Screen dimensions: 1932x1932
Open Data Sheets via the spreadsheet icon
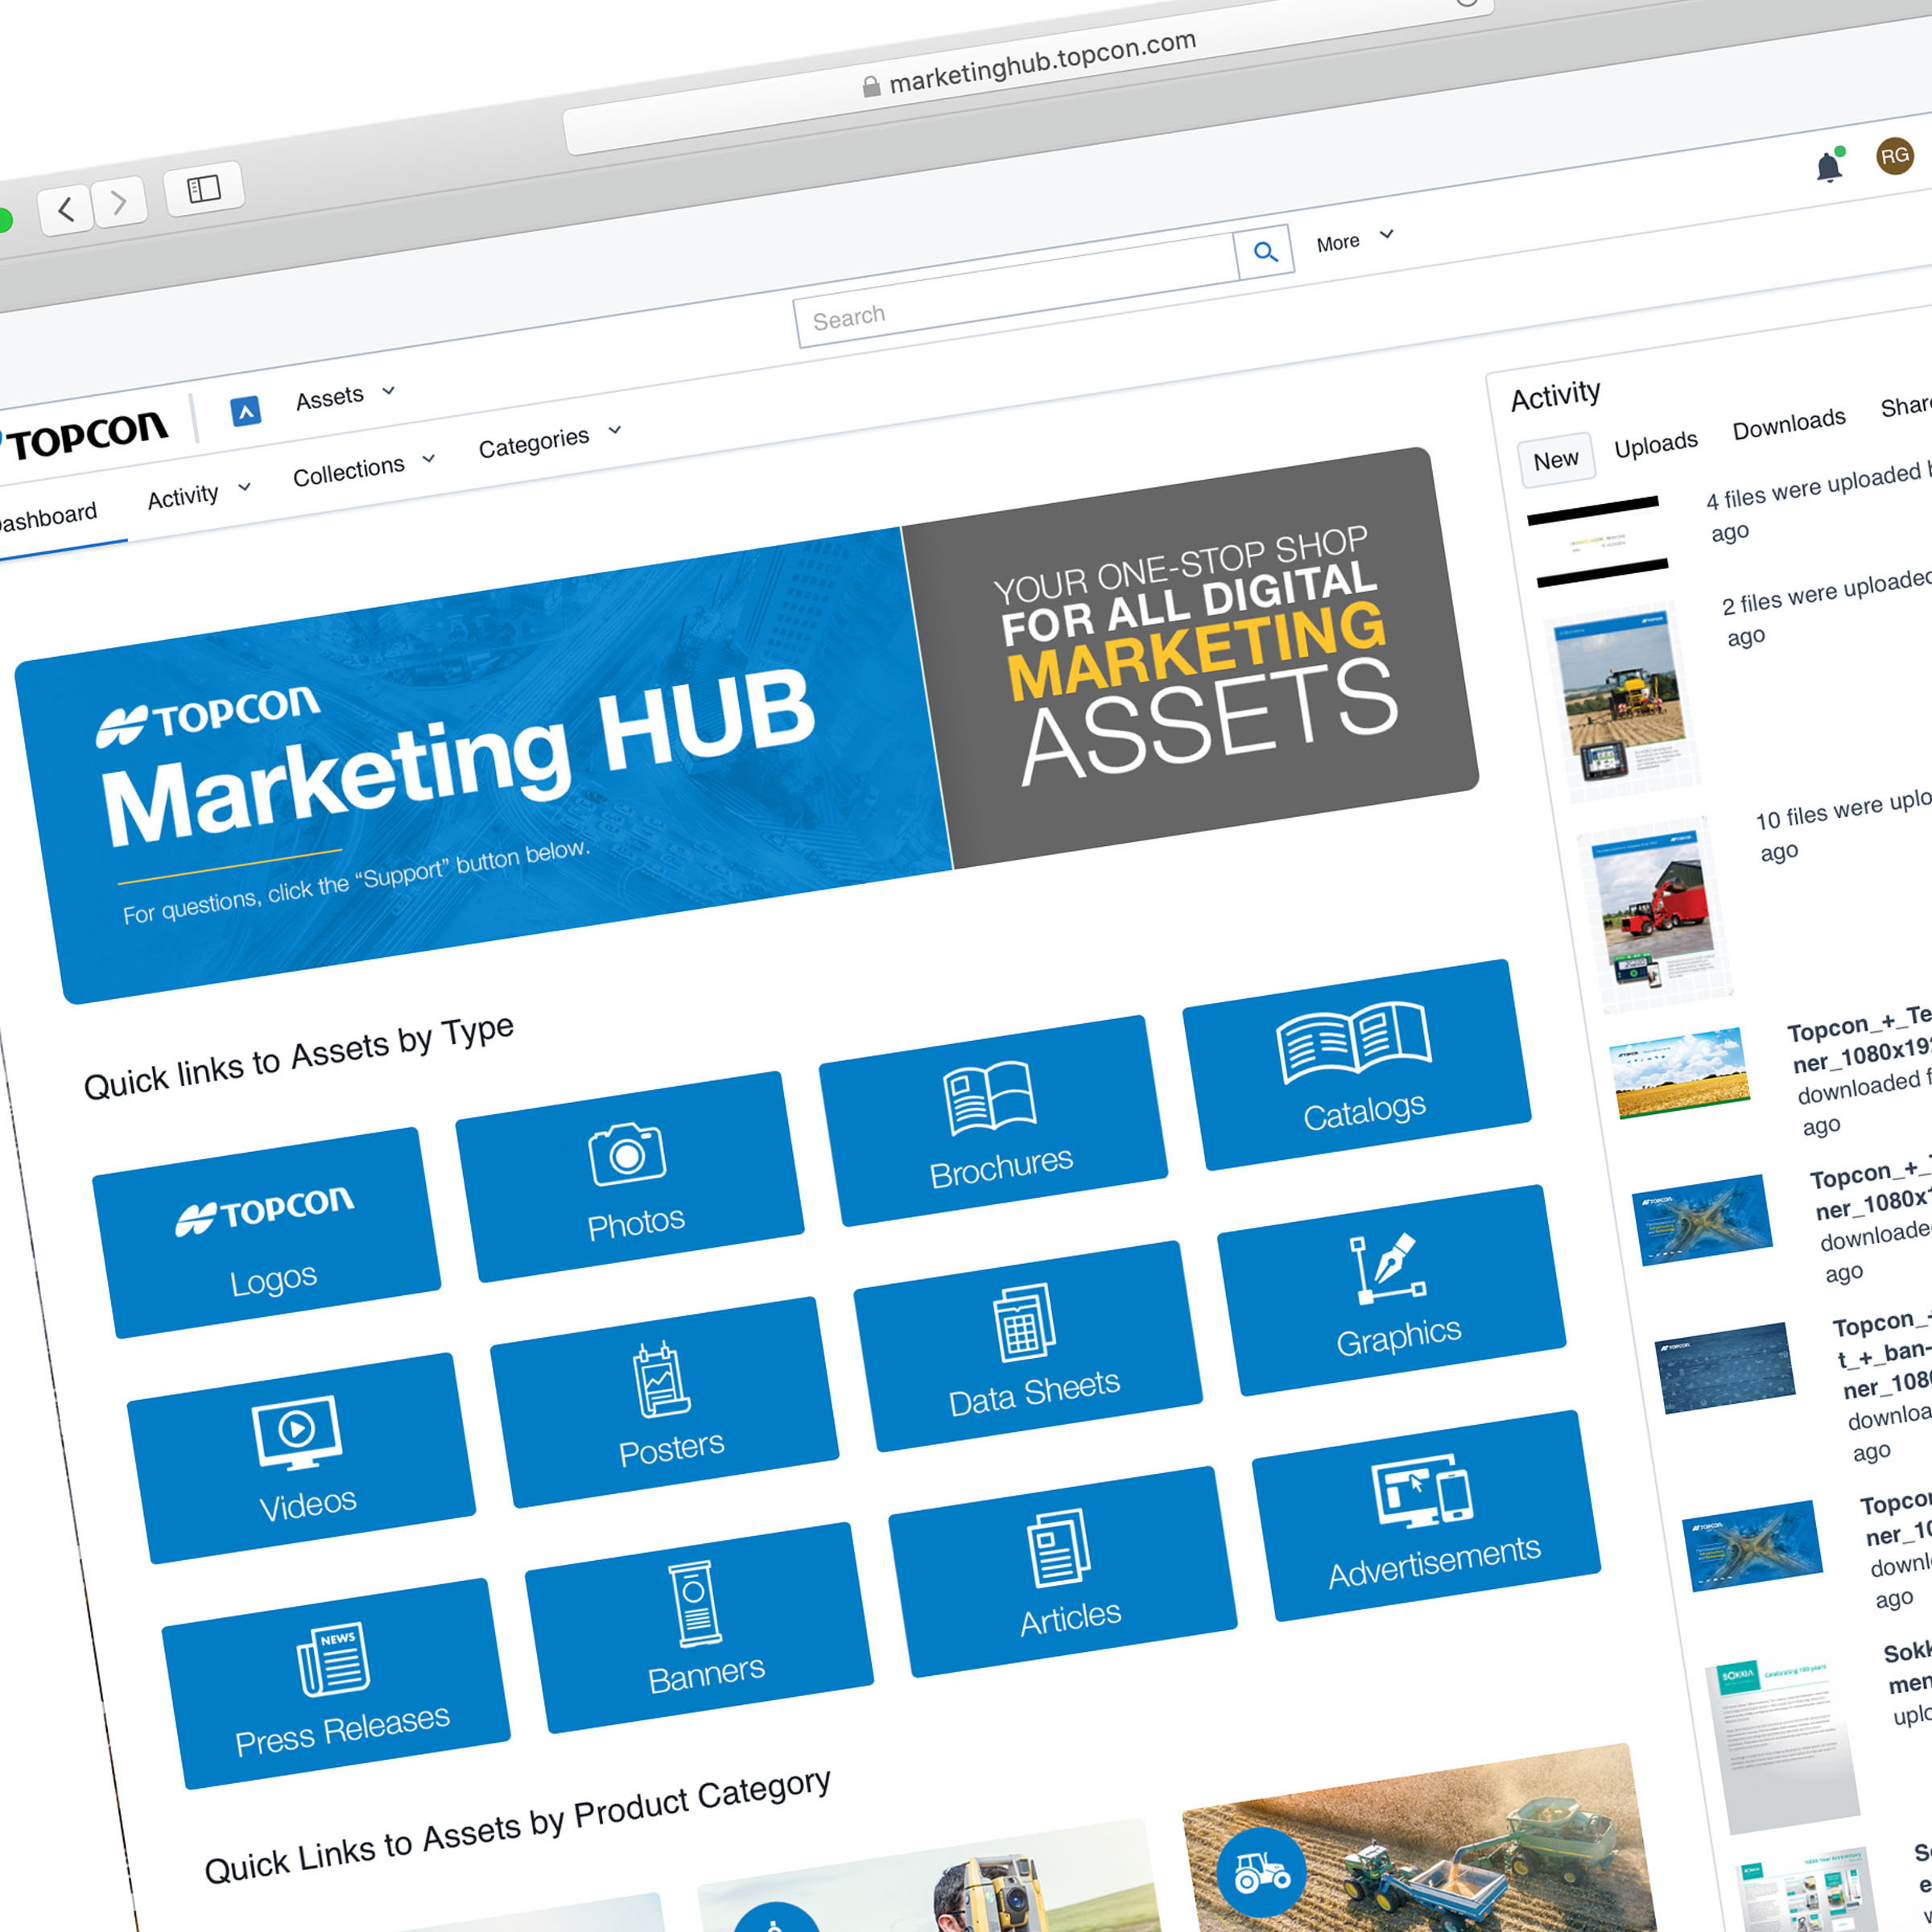[x=1024, y=1322]
